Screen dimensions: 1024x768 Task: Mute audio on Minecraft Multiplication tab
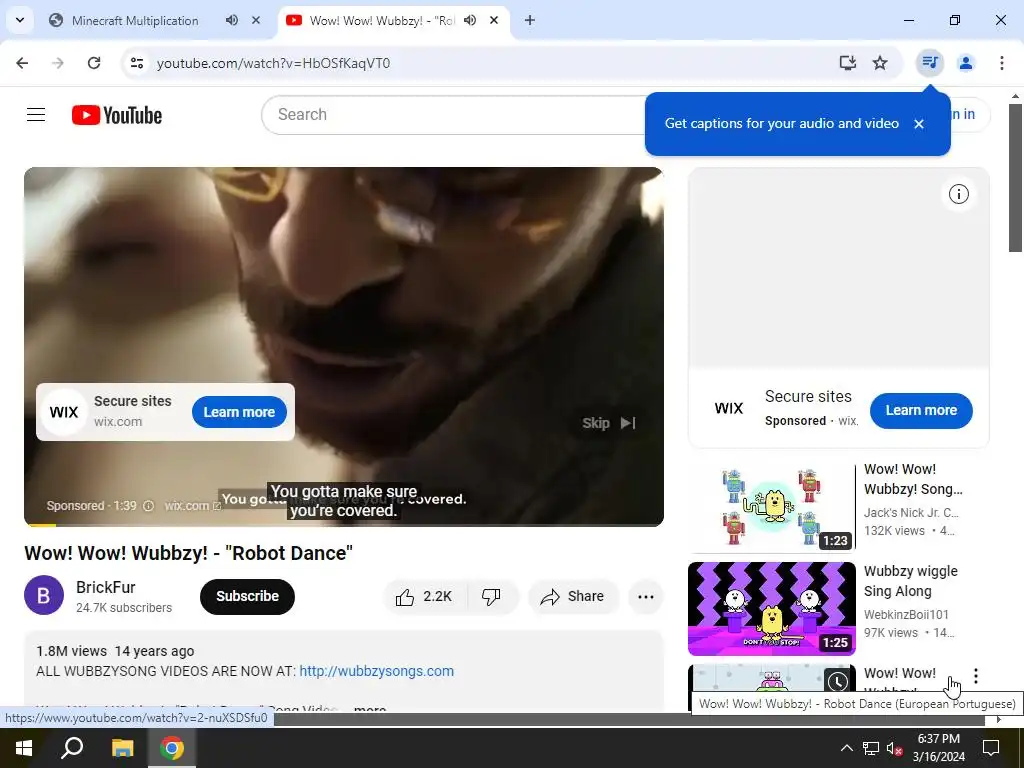232,20
